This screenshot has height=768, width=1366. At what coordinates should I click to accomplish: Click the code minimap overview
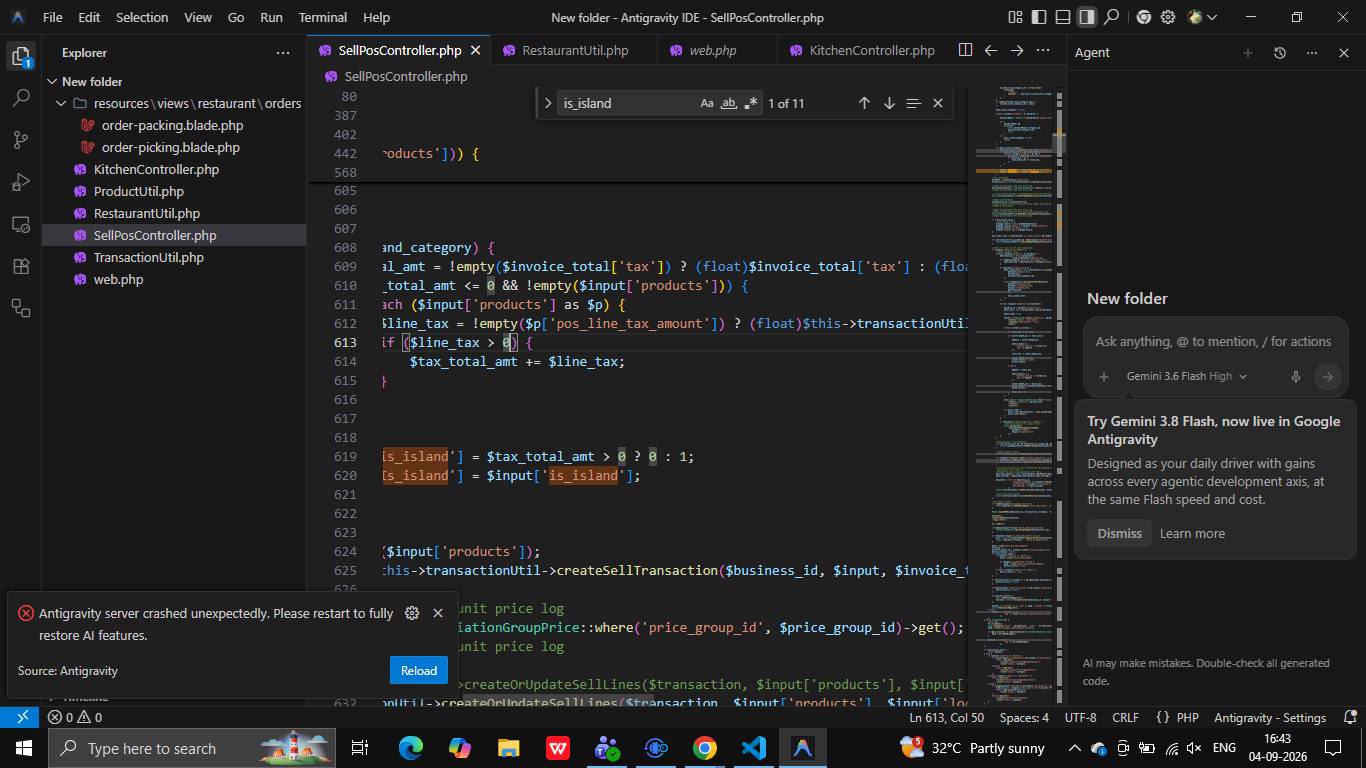(x=1015, y=390)
